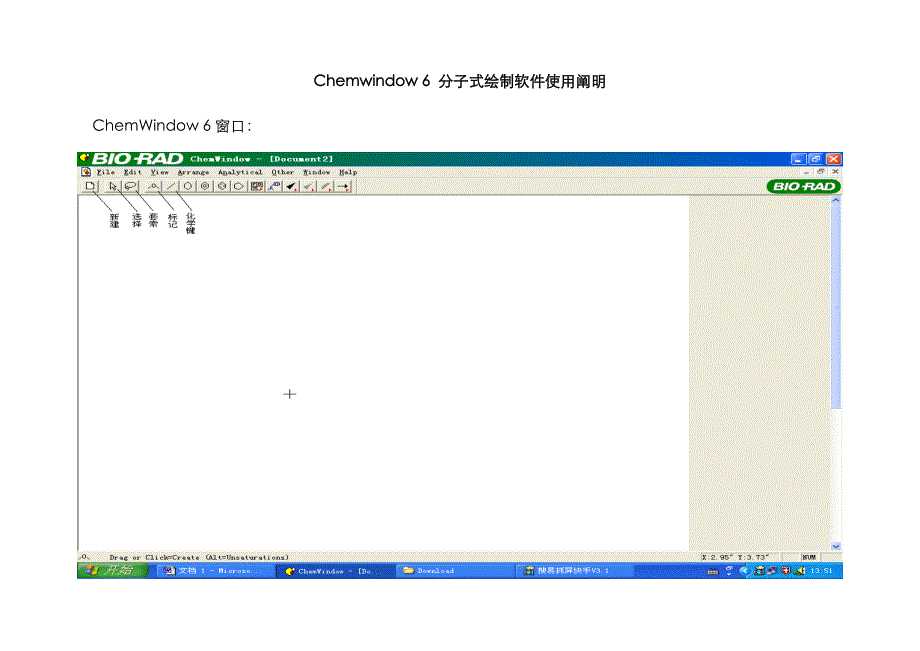Switch to the Microsoft Word taskbar item
920x651 pixels.
click(x=210, y=571)
